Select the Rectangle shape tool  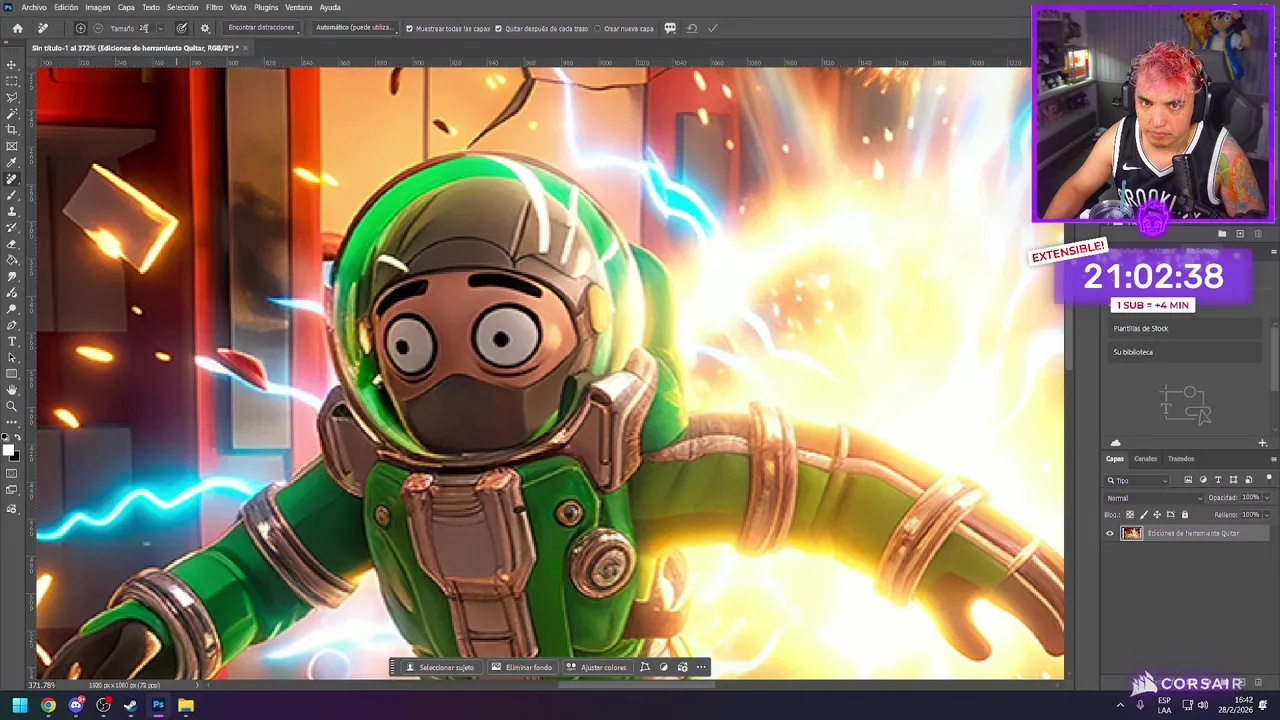pos(12,374)
